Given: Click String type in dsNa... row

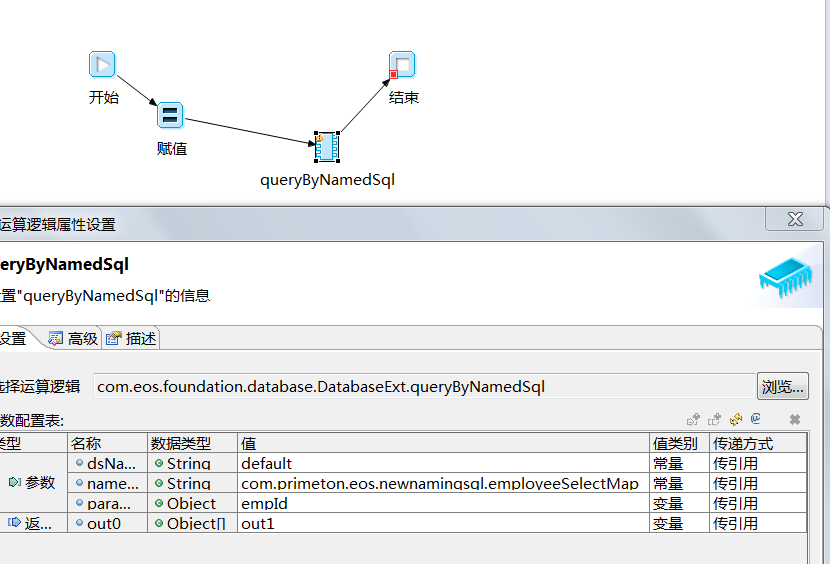Looking at the screenshot, I should 192,463.
